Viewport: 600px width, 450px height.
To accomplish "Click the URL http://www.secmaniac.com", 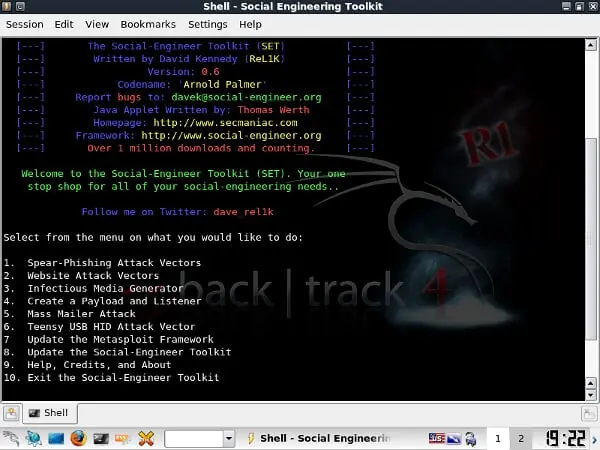I will (x=225, y=123).
